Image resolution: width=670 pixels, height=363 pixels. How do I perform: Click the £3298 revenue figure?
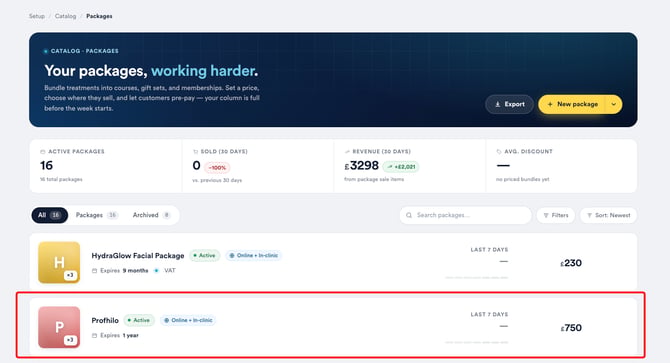(361, 166)
